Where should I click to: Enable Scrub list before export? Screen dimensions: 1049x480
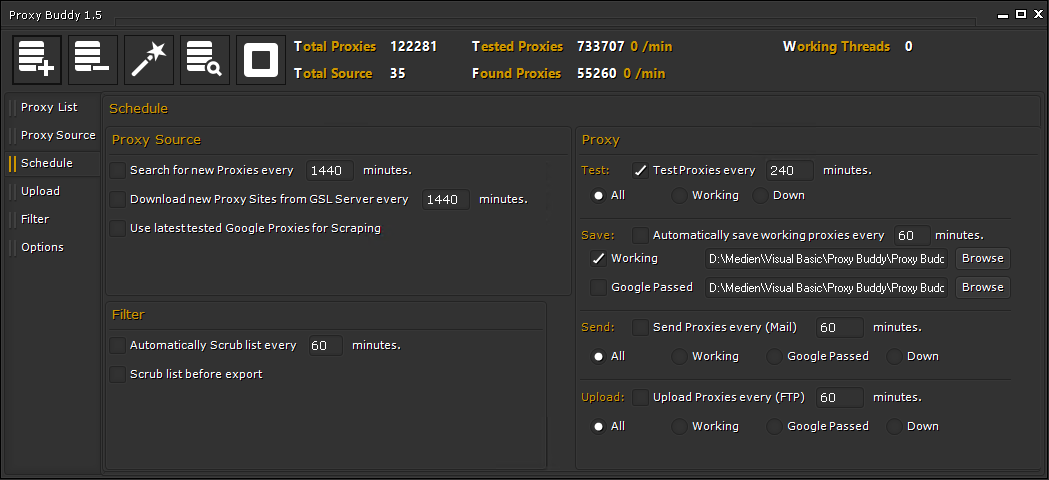[x=118, y=375]
